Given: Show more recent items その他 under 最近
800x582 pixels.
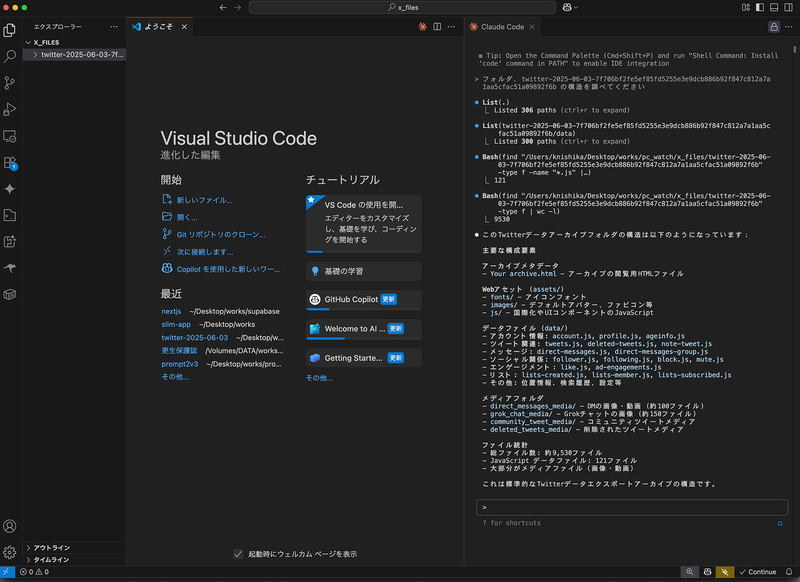Looking at the screenshot, I should pyautogui.click(x=175, y=377).
